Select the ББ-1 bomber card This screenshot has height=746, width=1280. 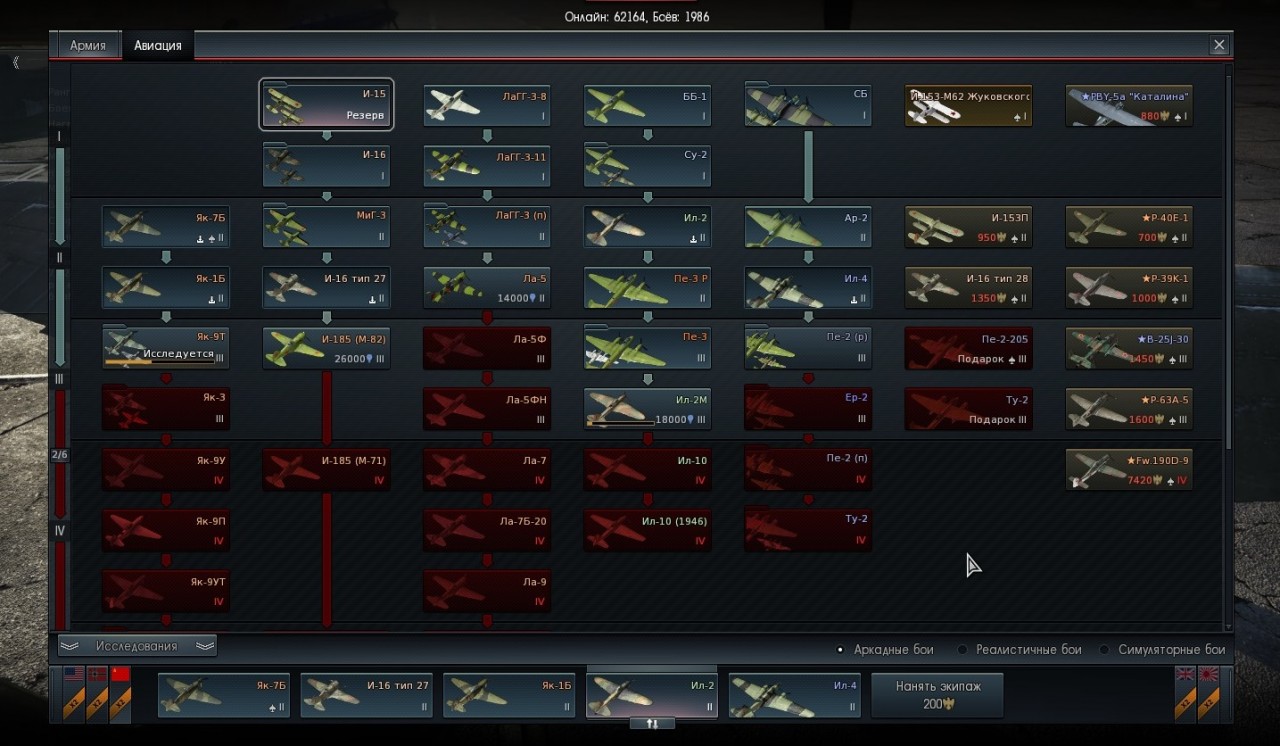click(x=647, y=106)
